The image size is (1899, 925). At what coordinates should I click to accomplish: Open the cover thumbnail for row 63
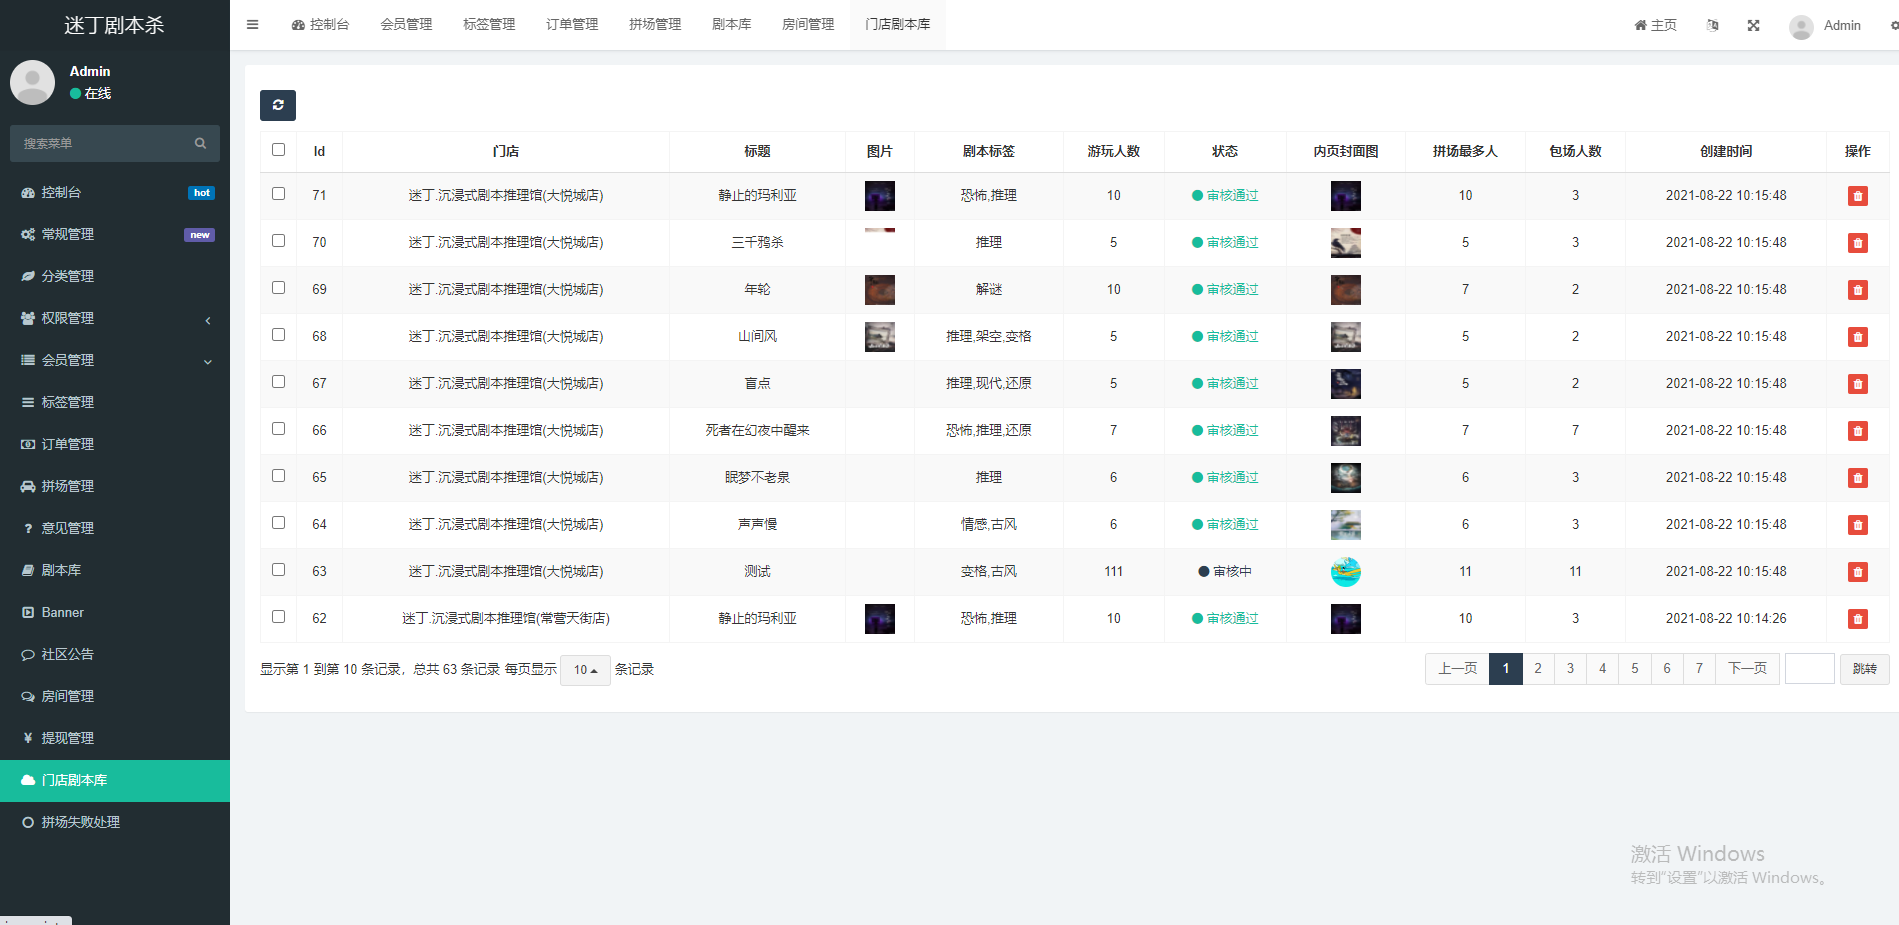[1345, 572]
